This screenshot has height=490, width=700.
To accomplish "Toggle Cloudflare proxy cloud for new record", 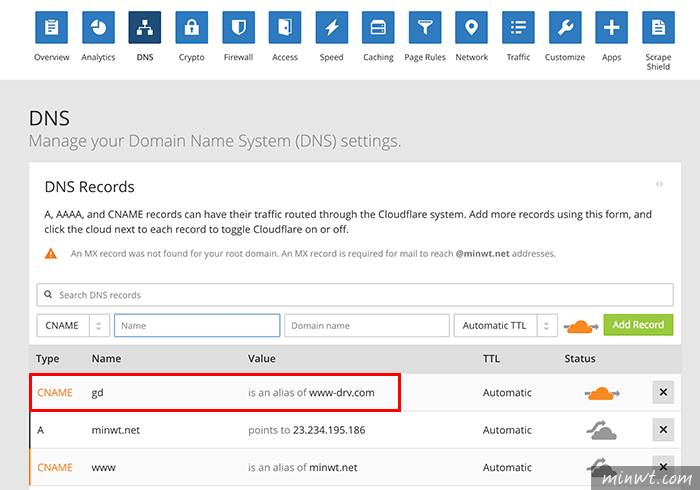I will (x=580, y=326).
